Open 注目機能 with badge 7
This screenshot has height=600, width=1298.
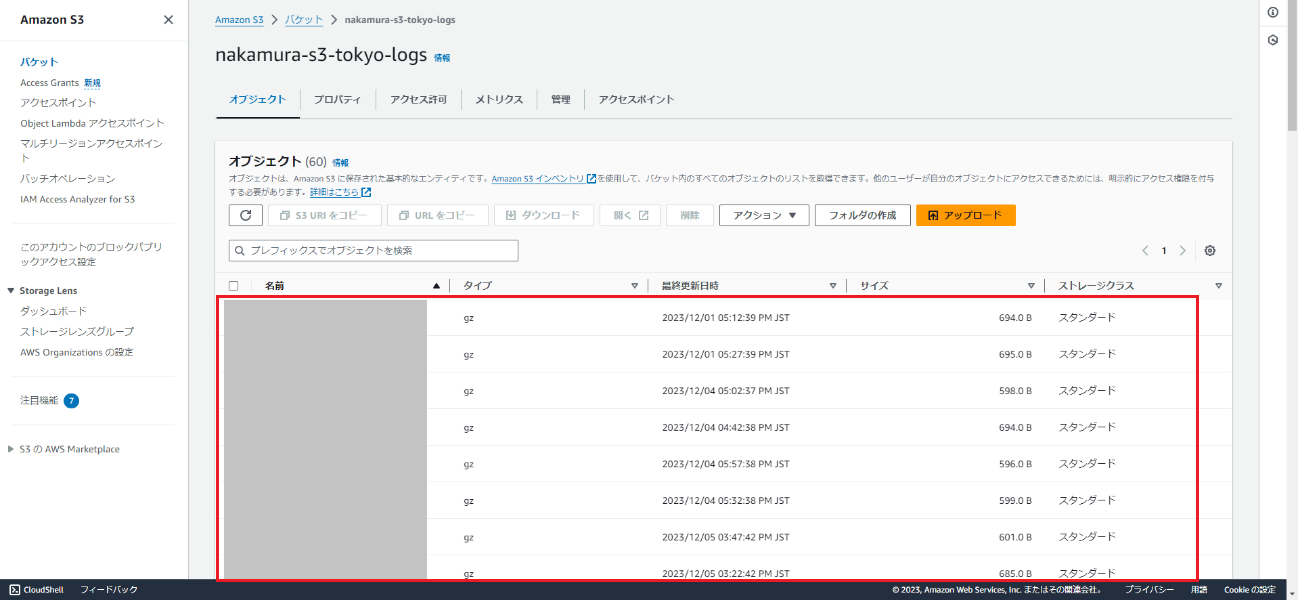(x=49, y=400)
